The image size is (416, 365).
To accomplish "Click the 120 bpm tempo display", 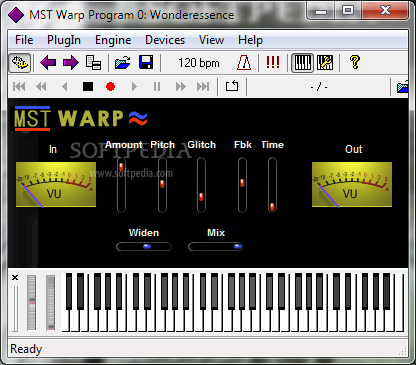I will pyautogui.click(x=199, y=63).
